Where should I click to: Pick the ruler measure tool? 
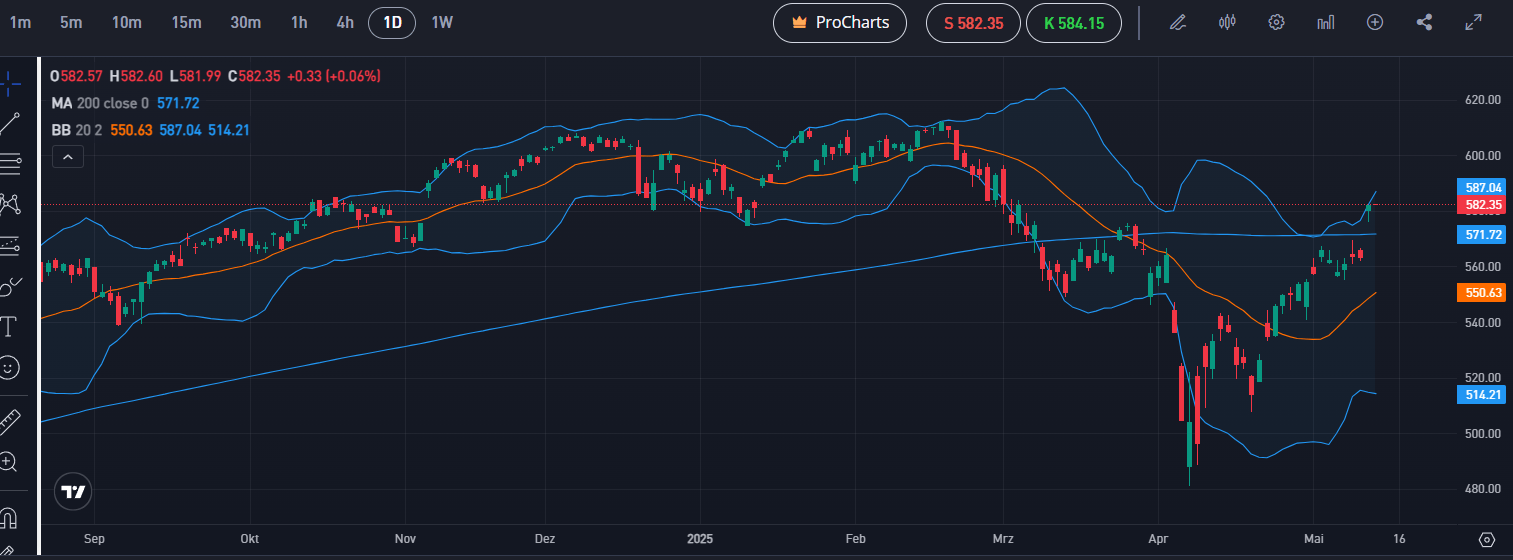coord(9,420)
